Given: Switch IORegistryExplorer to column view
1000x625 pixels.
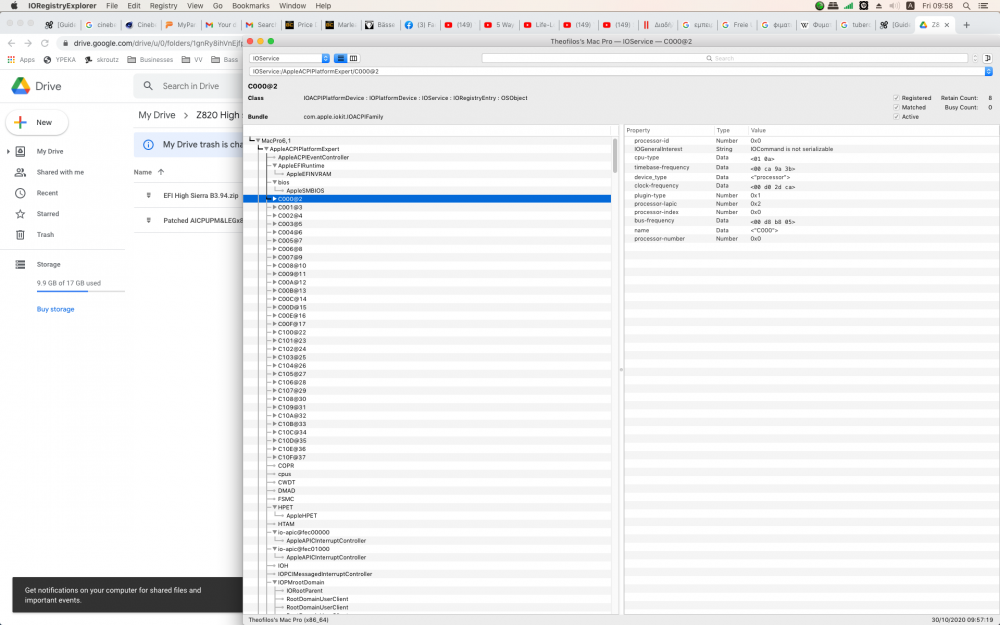Looking at the screenshot, I should [353, 58].
